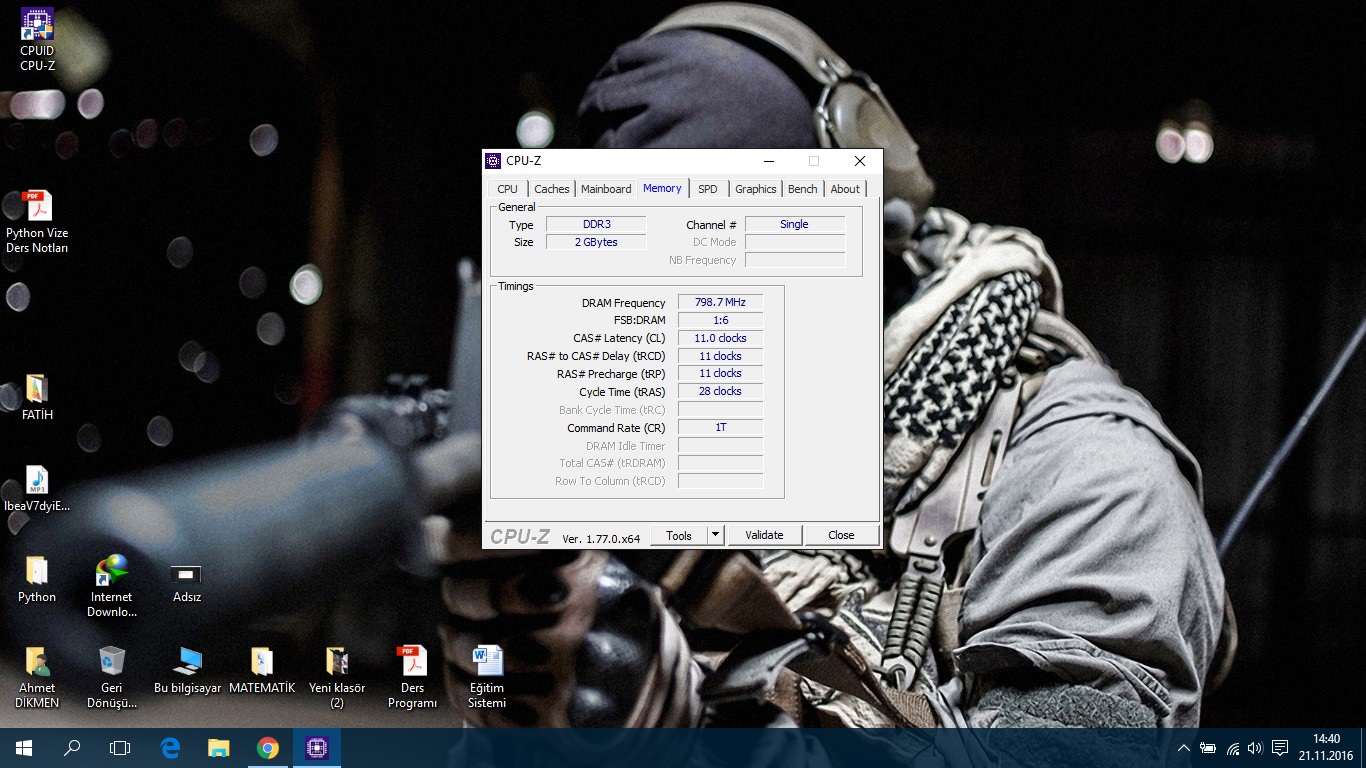Open the FATİH folder on the desktop
The width and height of the screenshot is (1366, 768).
click(37, 397)
